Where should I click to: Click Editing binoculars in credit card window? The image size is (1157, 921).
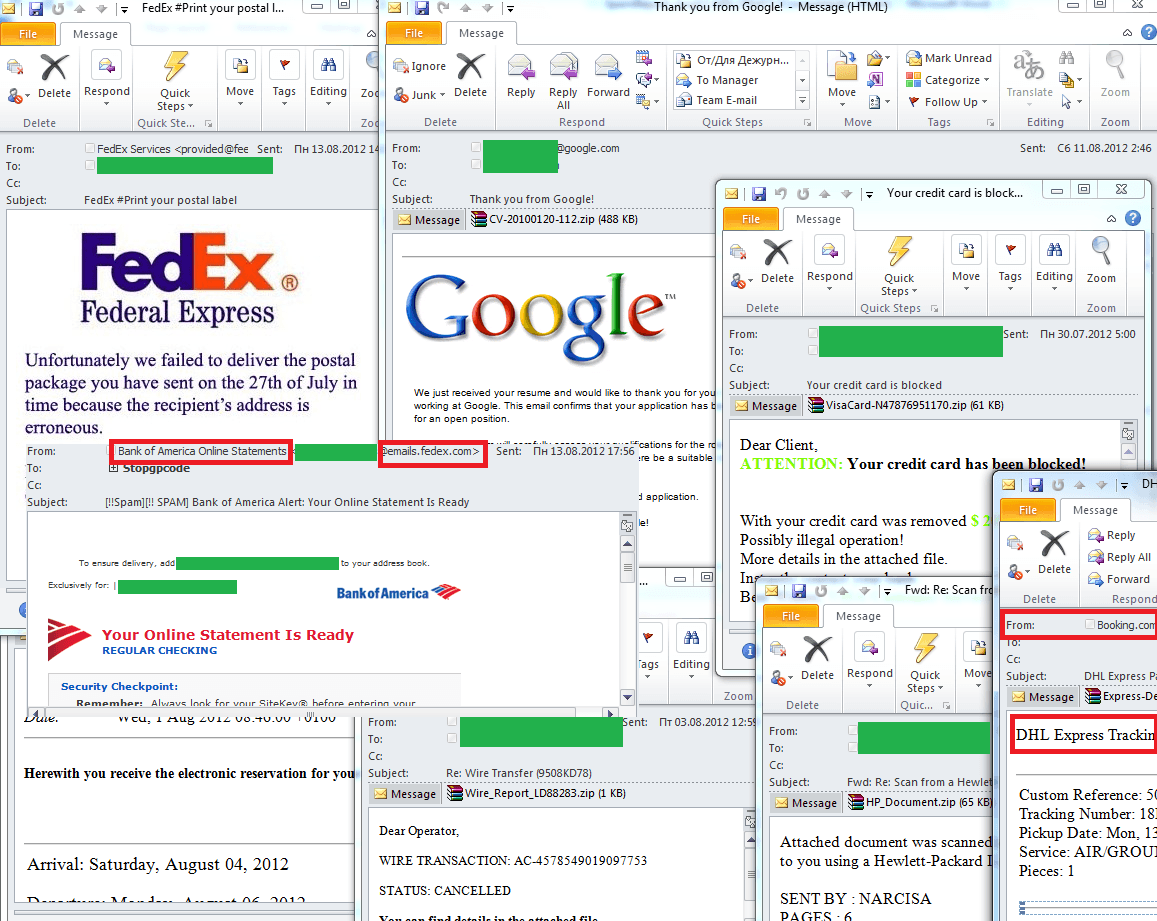click(1054, 250)
